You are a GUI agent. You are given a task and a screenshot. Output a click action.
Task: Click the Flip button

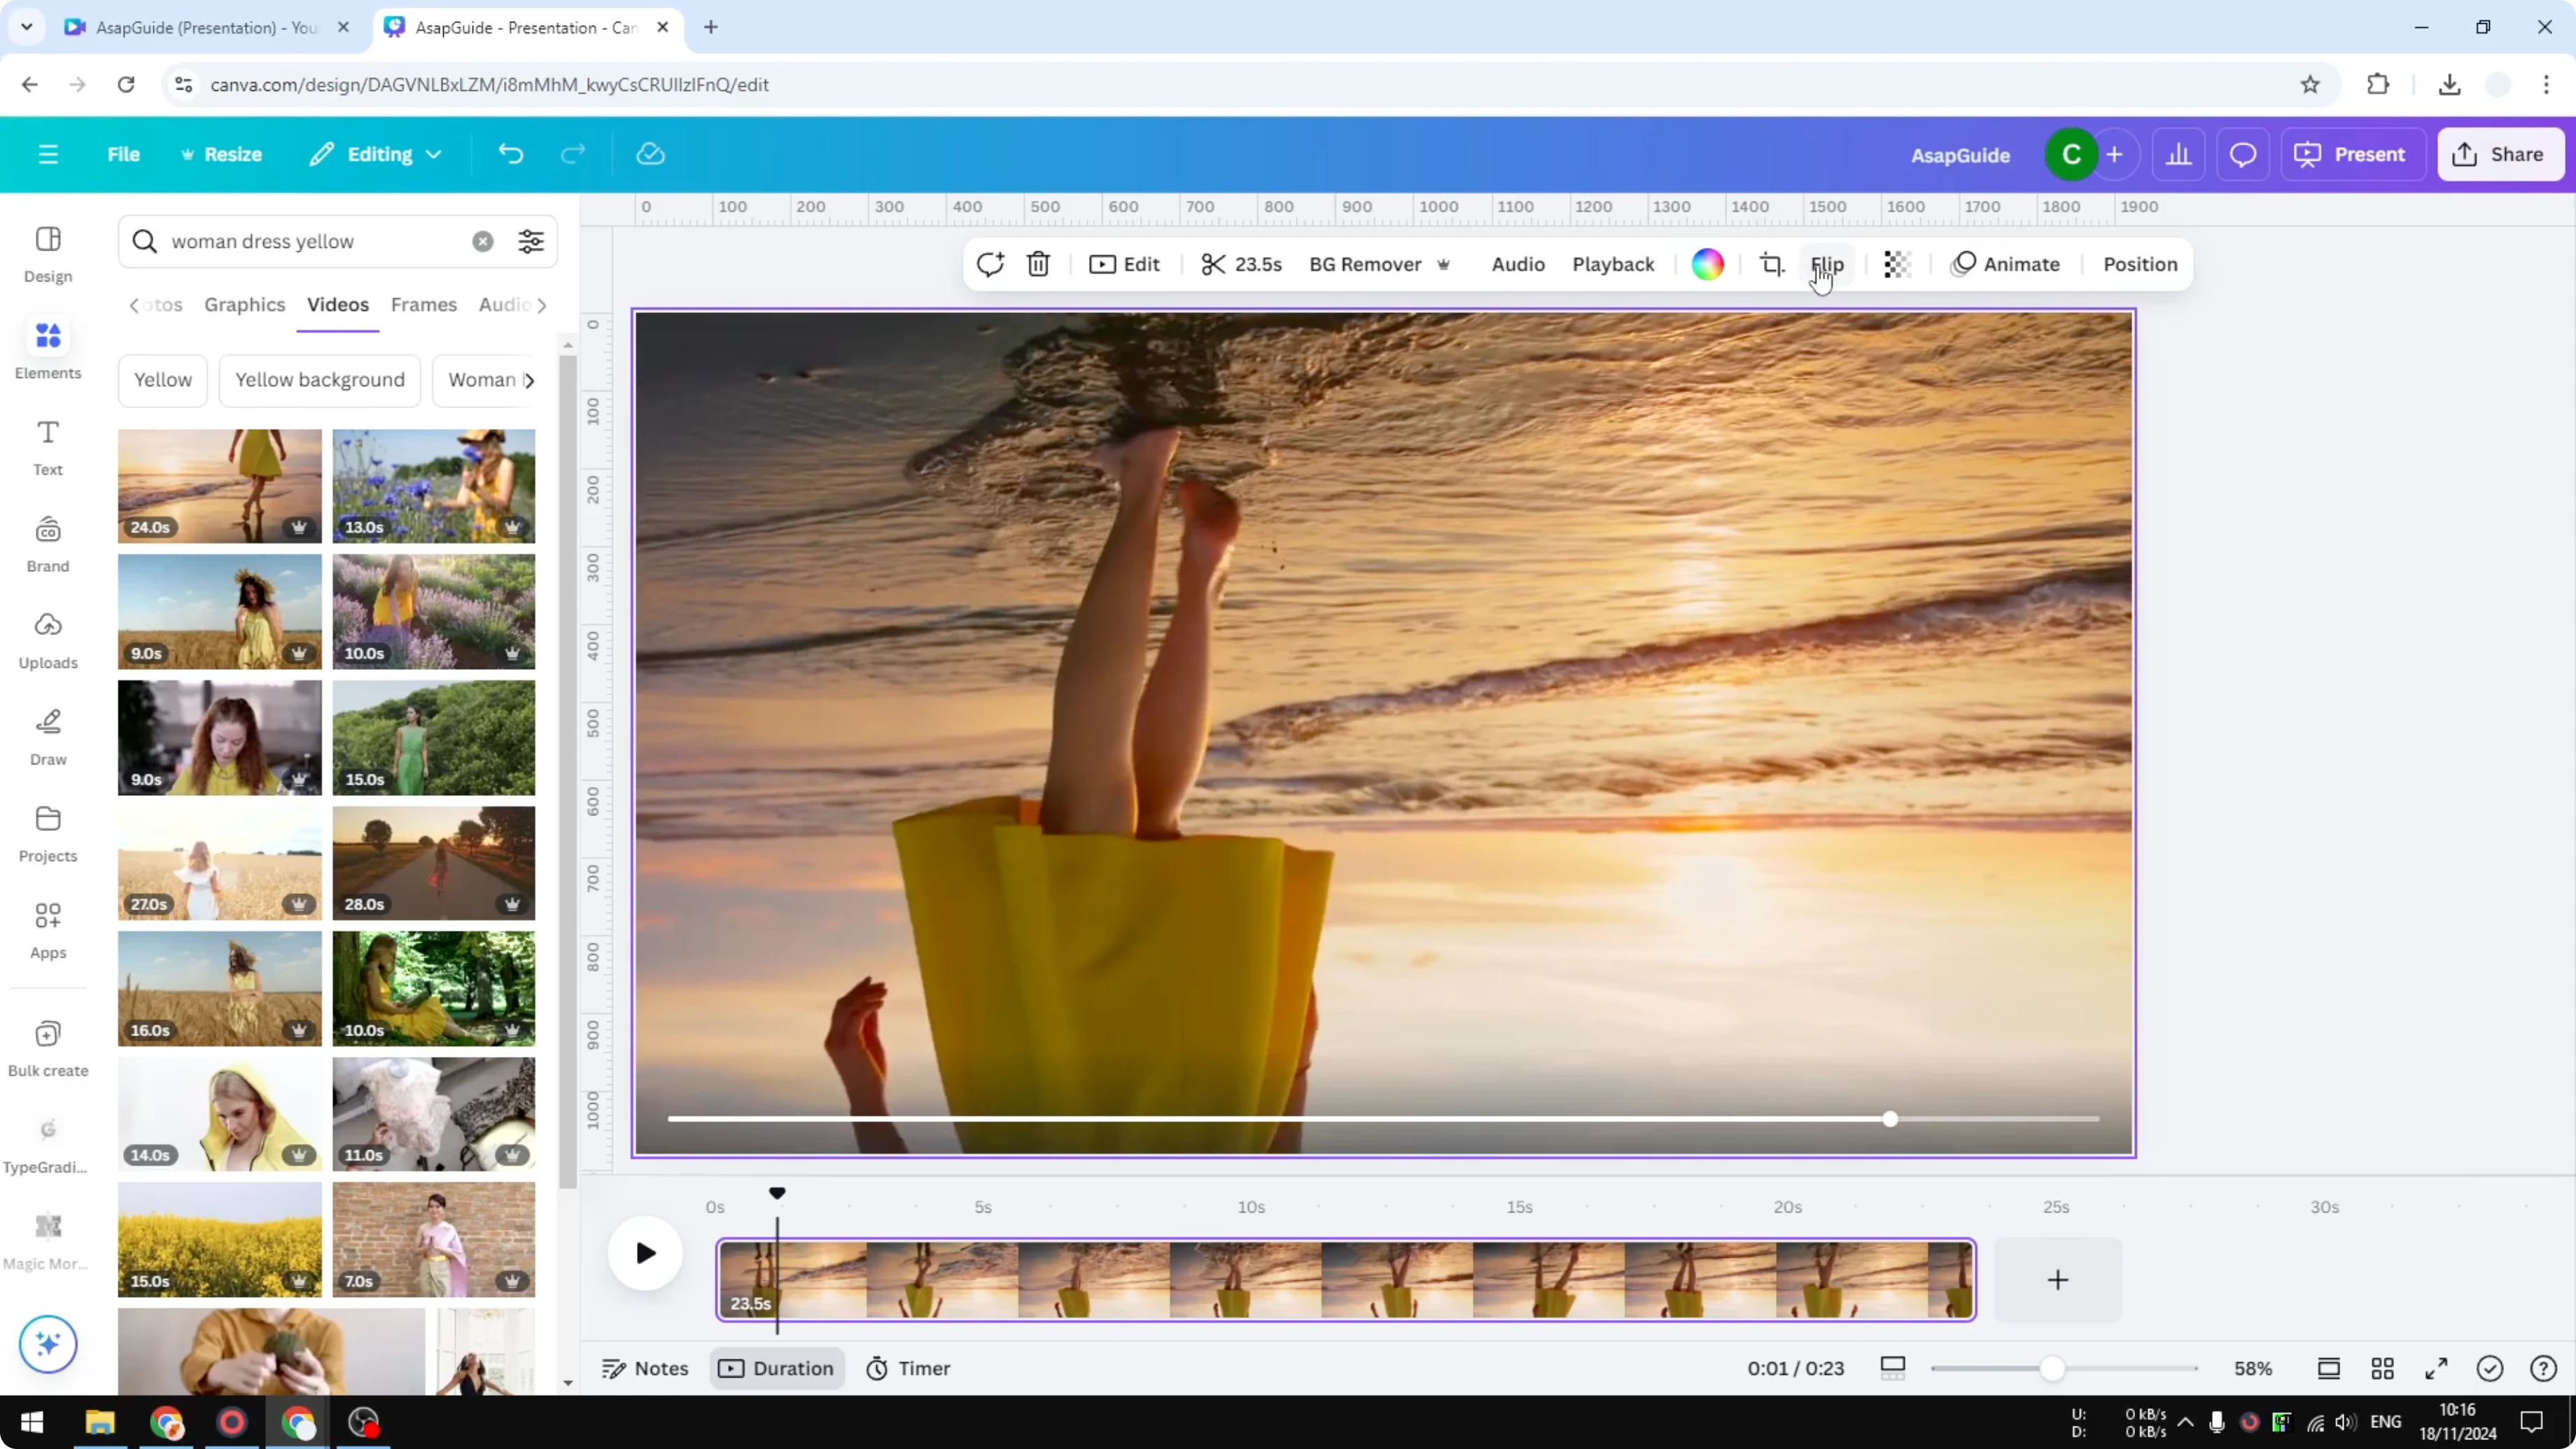click(1827, 264)
